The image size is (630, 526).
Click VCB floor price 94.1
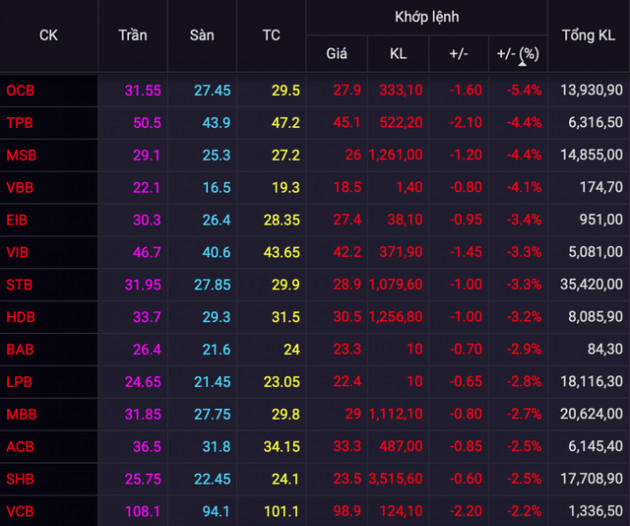pos(216,512)
